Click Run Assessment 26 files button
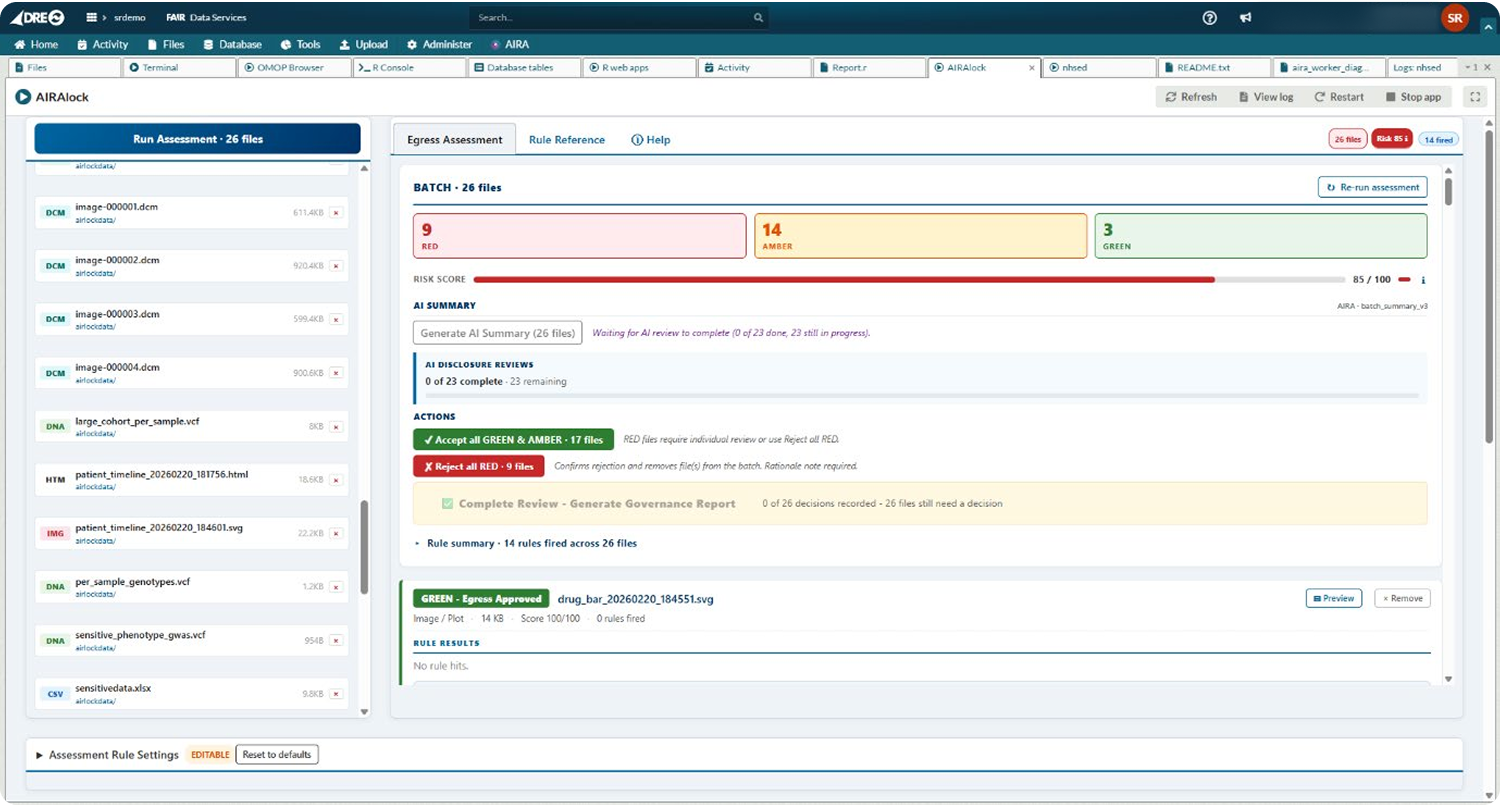Screen dimensions: 1500x805 [198, 139]
